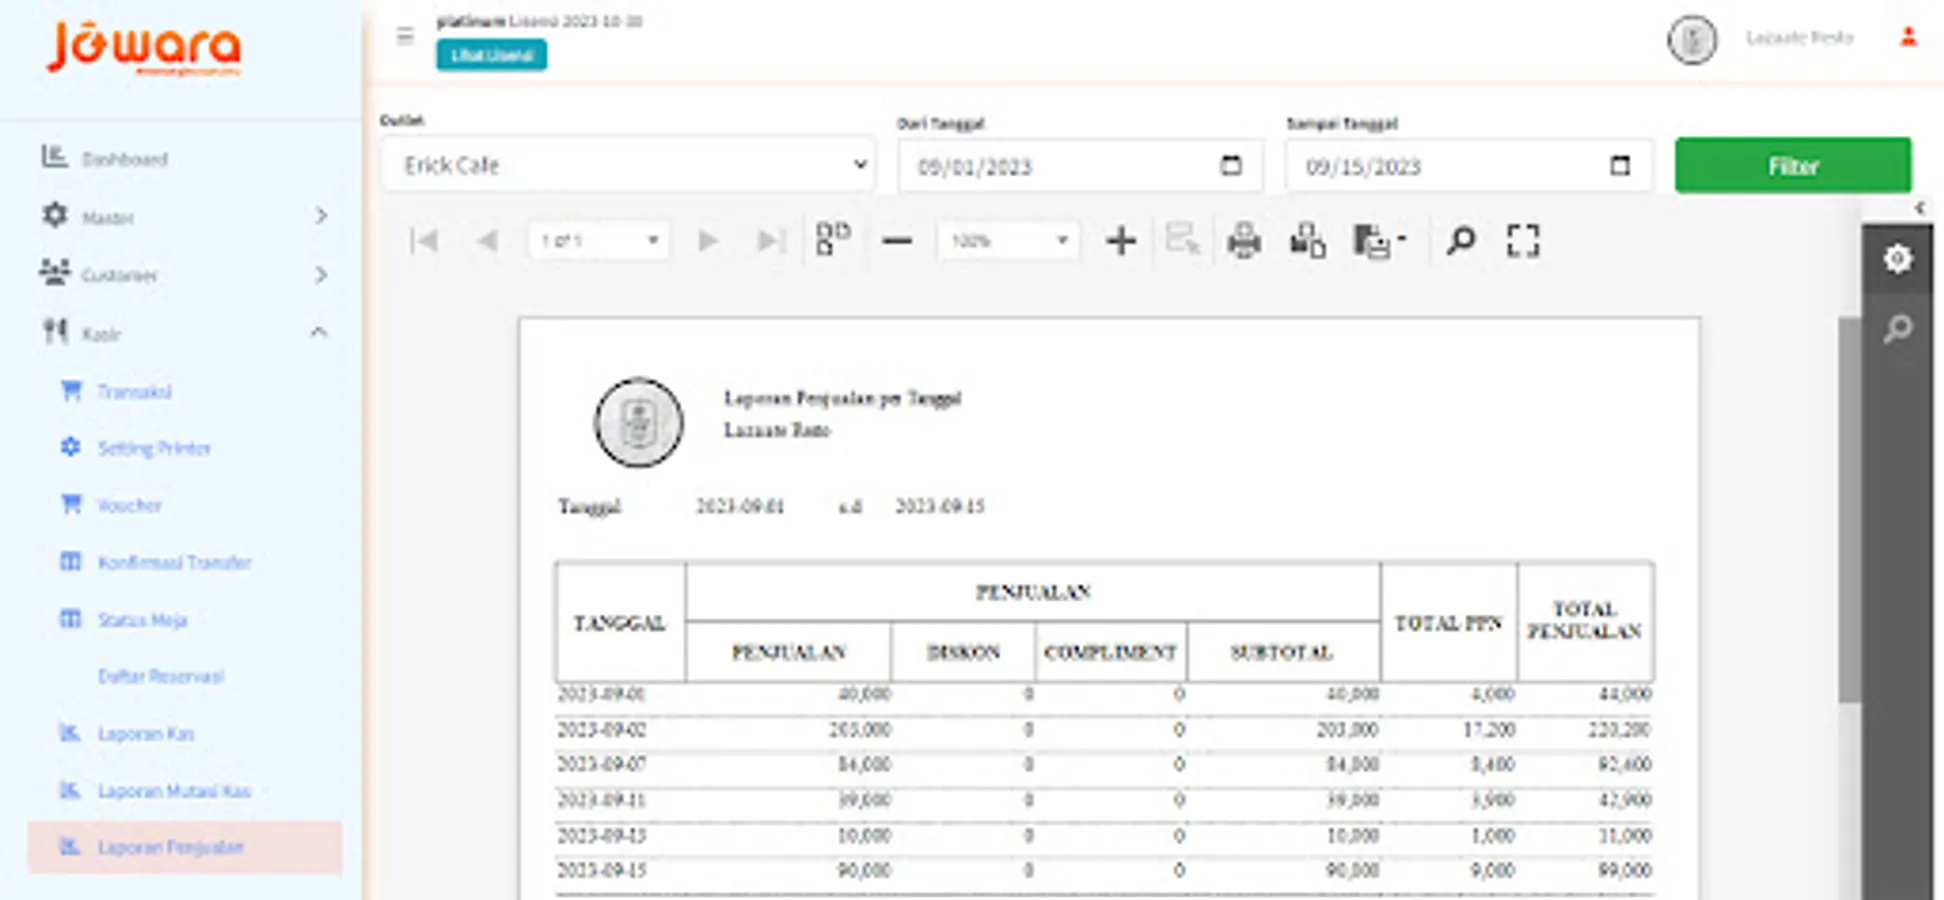The height and width of the screenshot is (900, 1944).
Task: Click the hamburger menu icon
Action: tap(405, 37)
